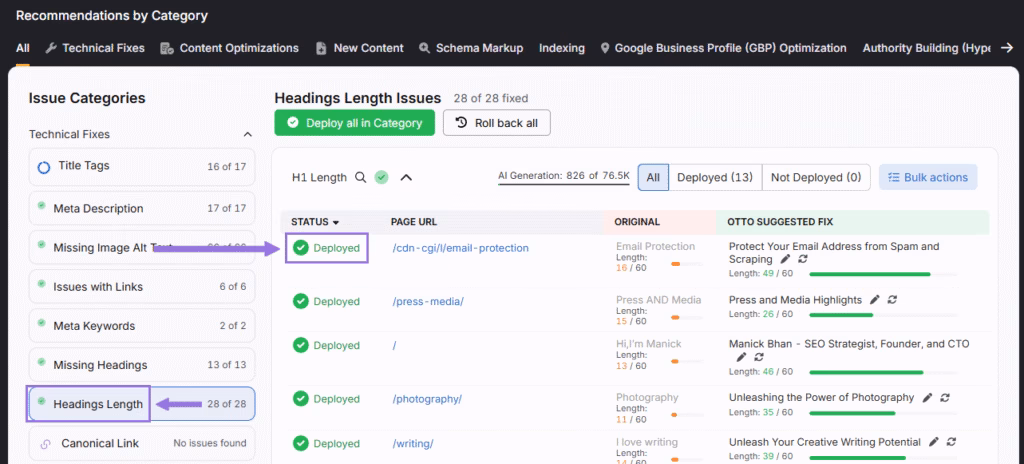The width and height of the screenshot is (1024, 464).
Task: Click the right arrow to scroll category tabs
Action: pyautogui.click(x=1008, y=48)
